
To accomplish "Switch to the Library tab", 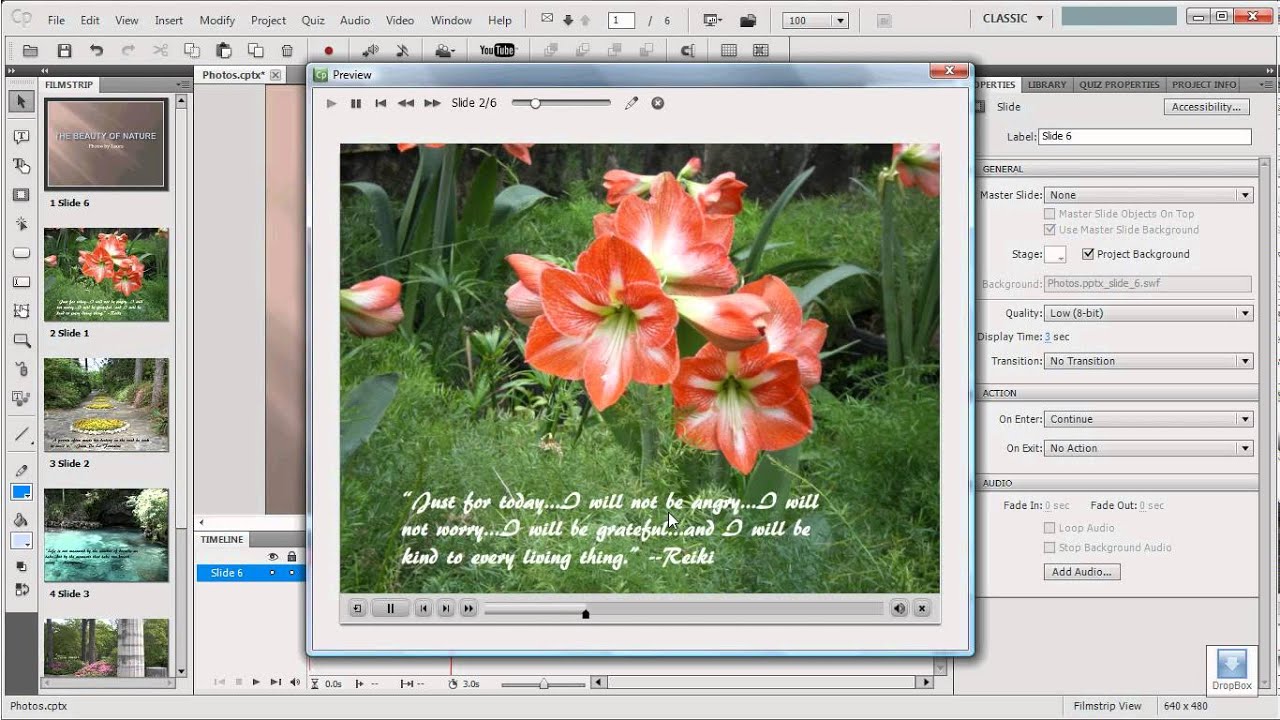I will pos(1047,85).
